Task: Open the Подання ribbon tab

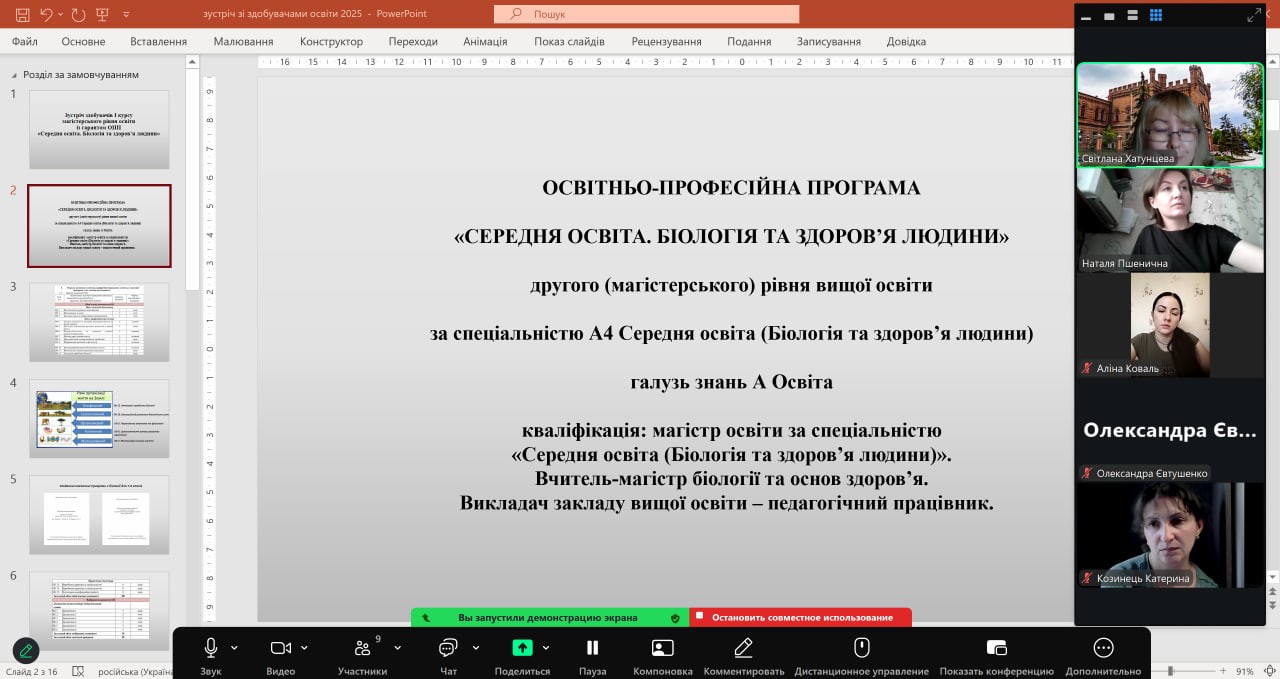Action: click(x=749, y=41)
